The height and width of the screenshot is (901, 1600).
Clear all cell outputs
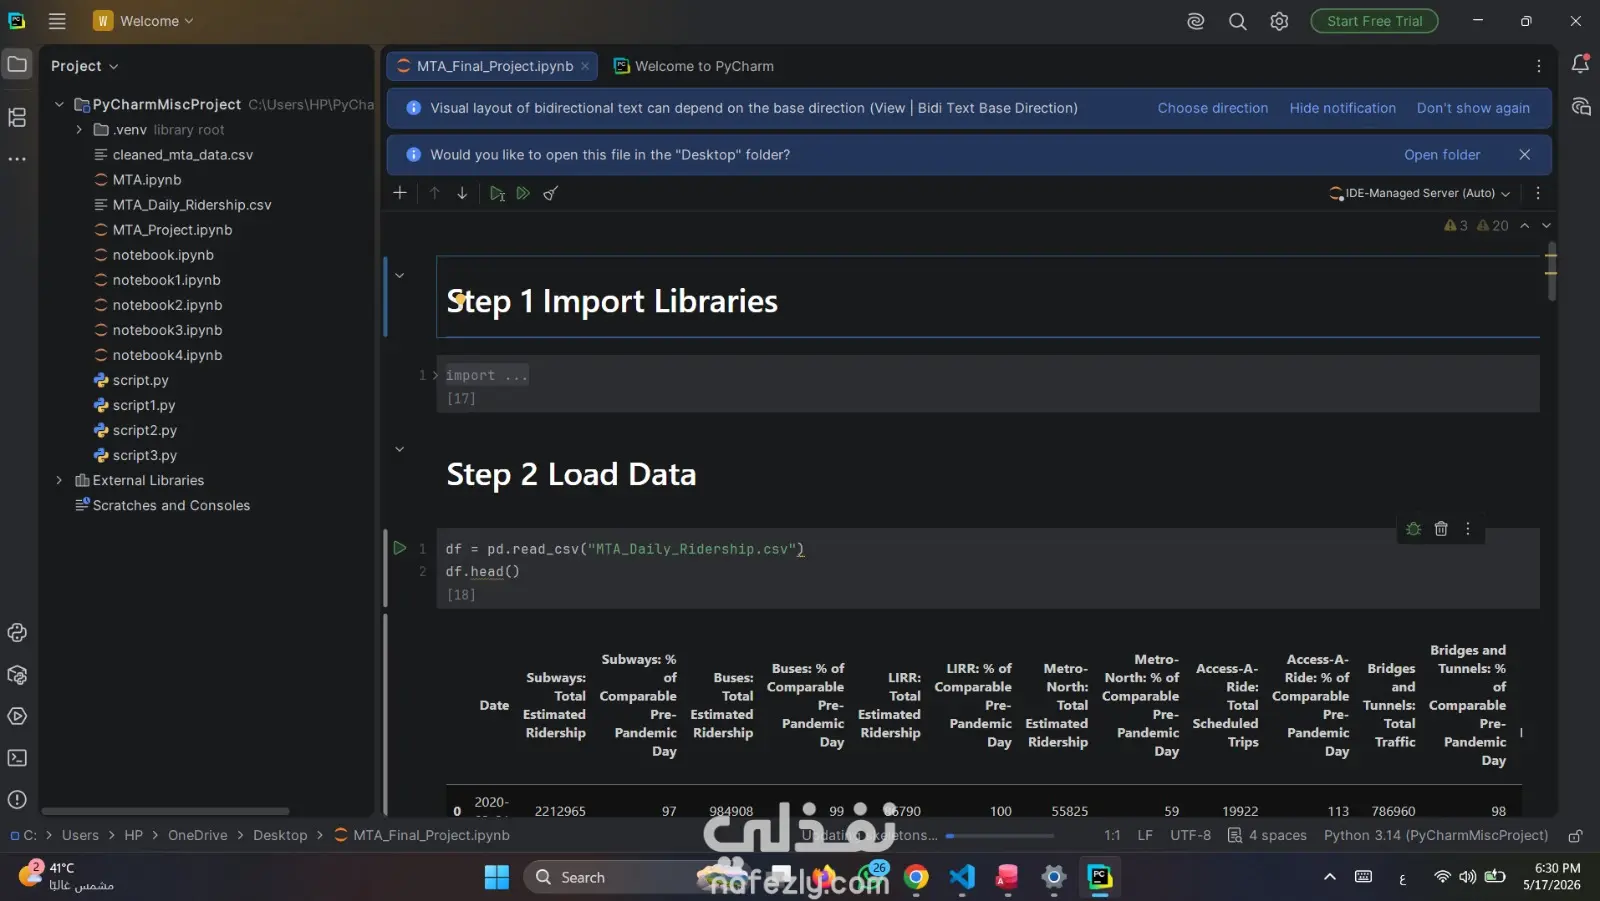(550, 193)
